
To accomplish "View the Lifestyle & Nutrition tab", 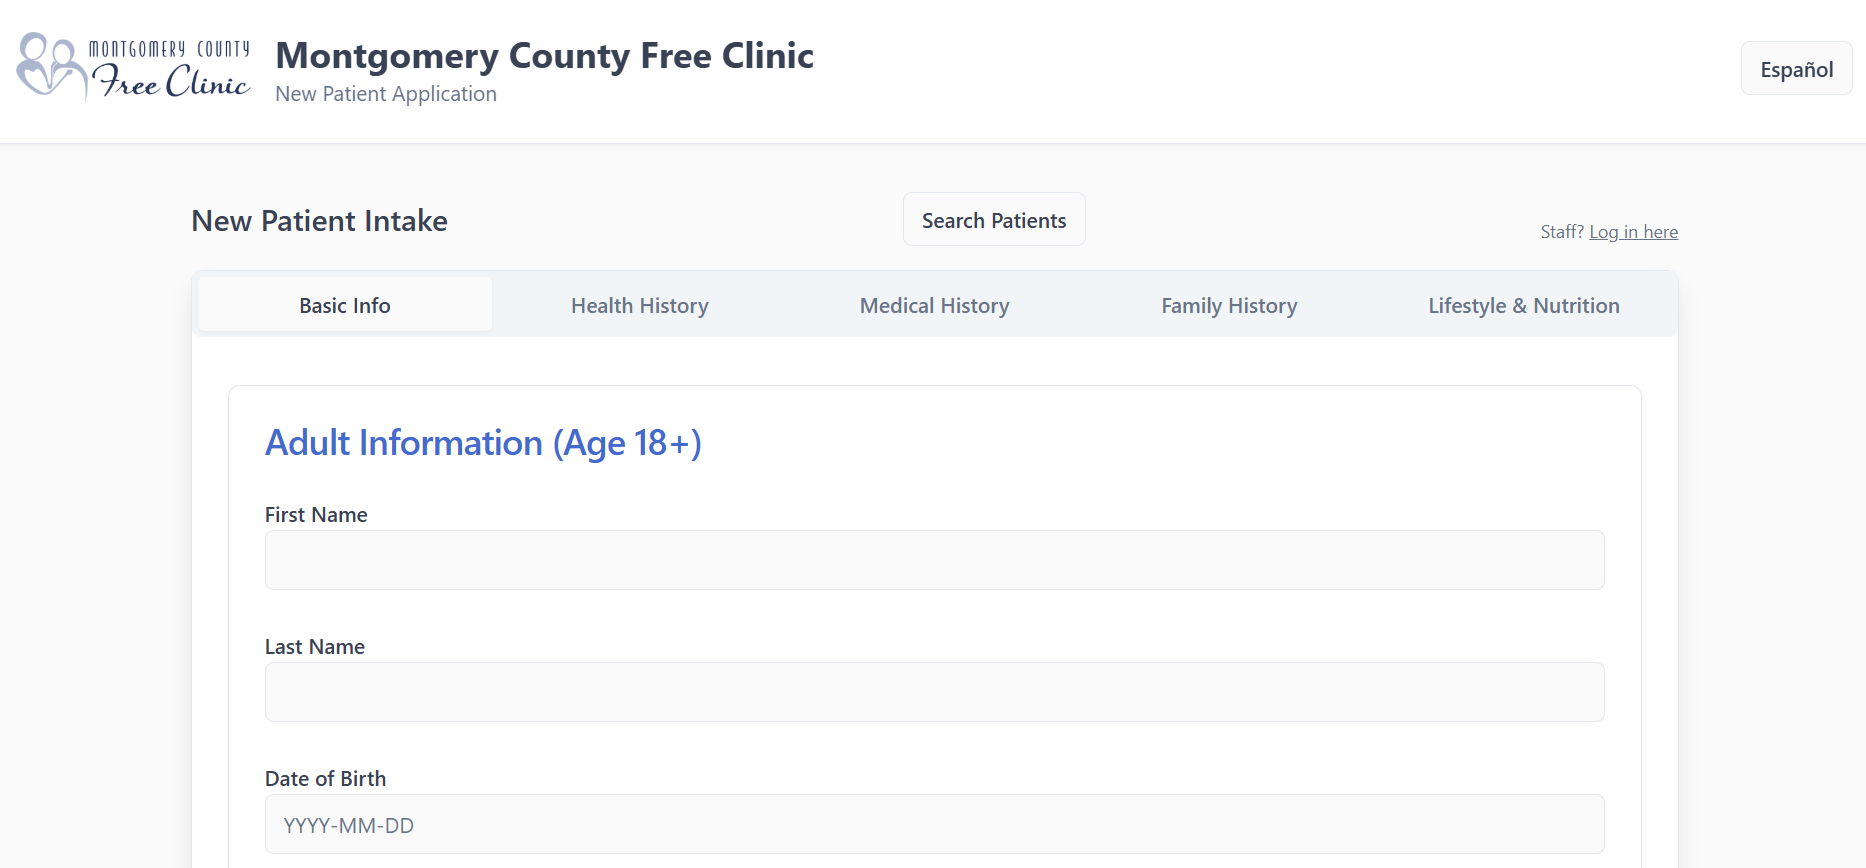I will [1523, 305].
